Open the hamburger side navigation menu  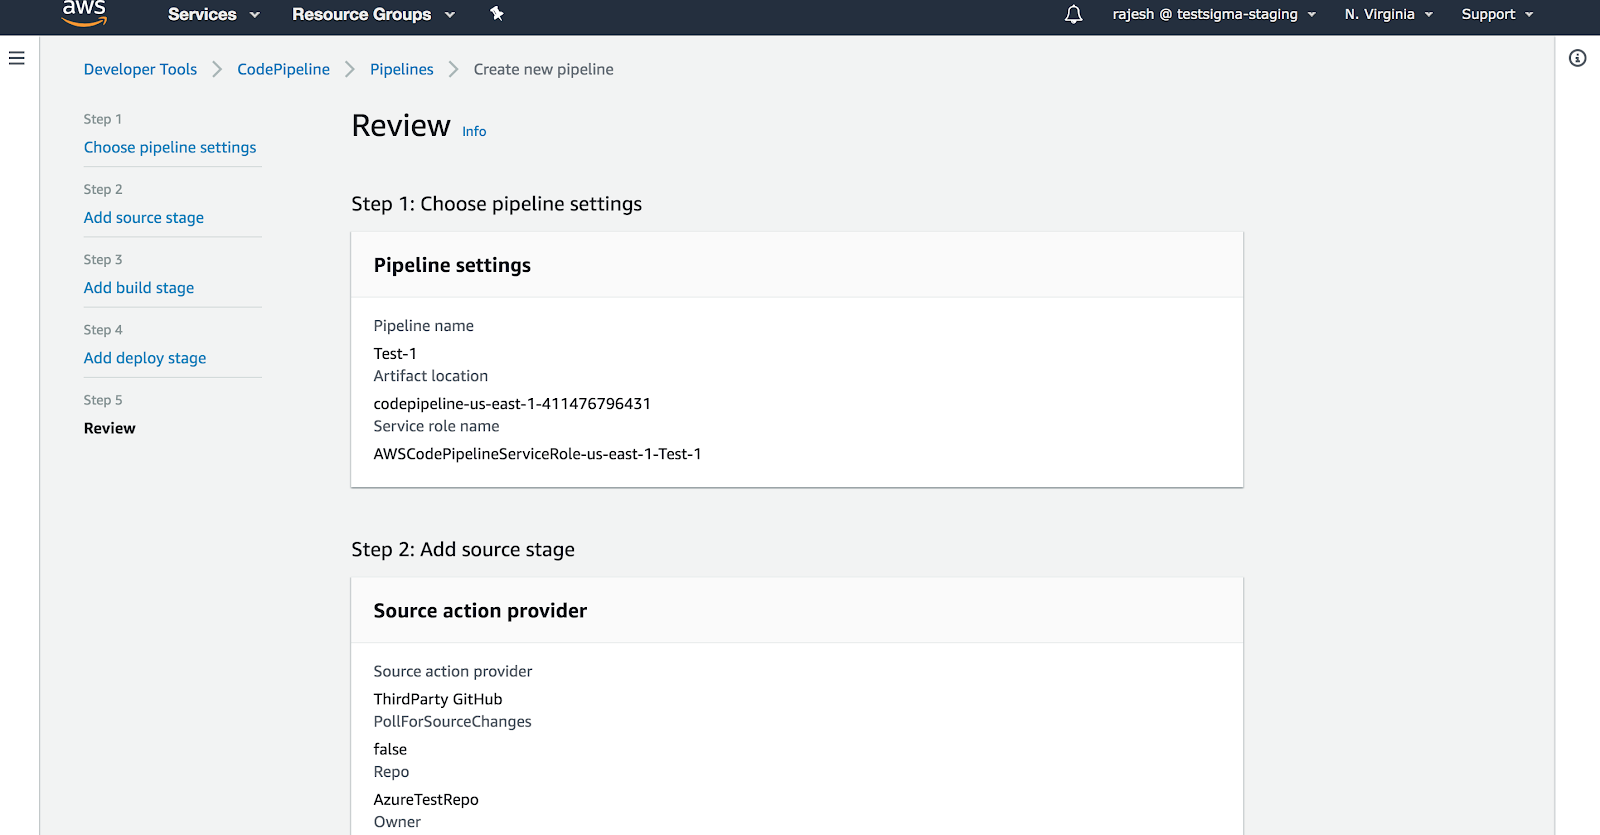[x=17, y=58]
